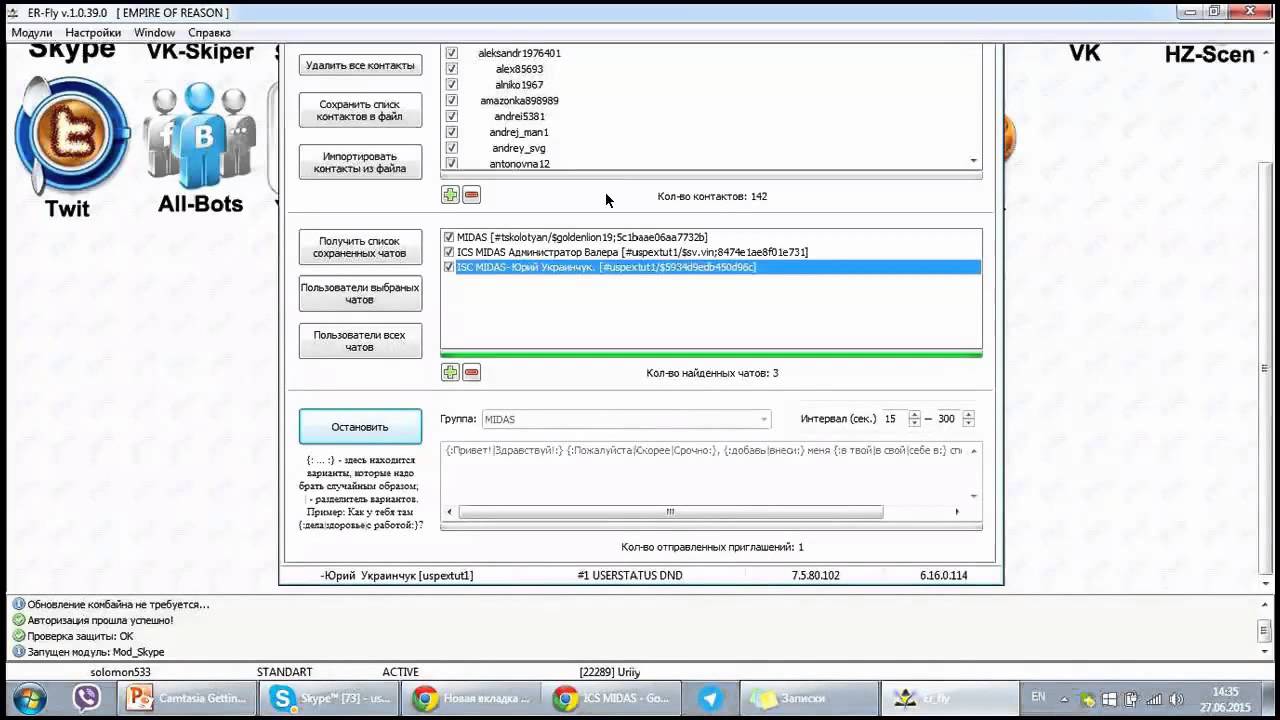Viewport: 1280px width, 720px height.
Task: Open Viber from the taskbar
Action: point(87,698)
